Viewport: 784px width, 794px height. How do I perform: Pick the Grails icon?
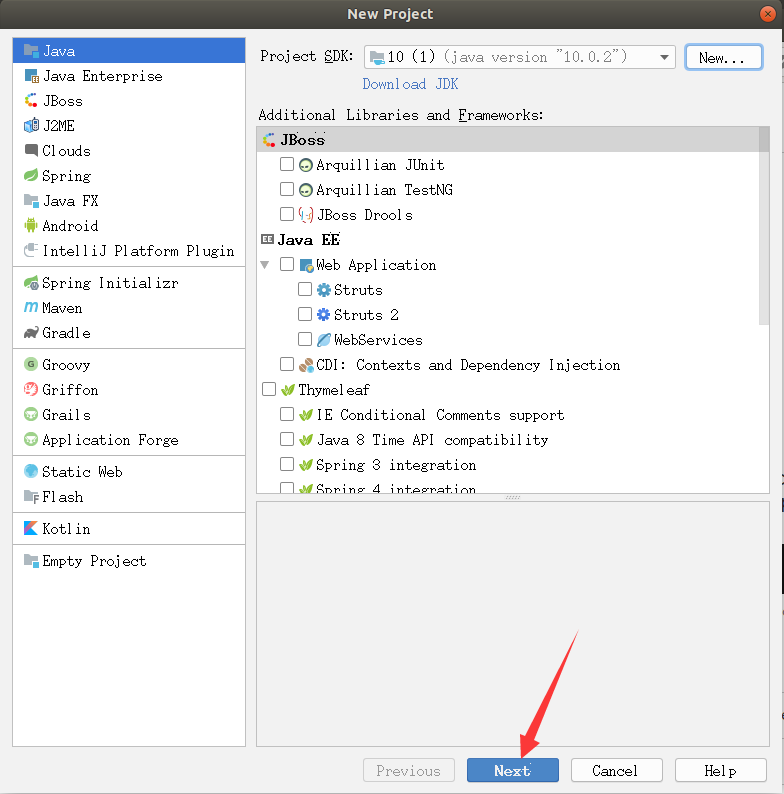click(31, 414)
